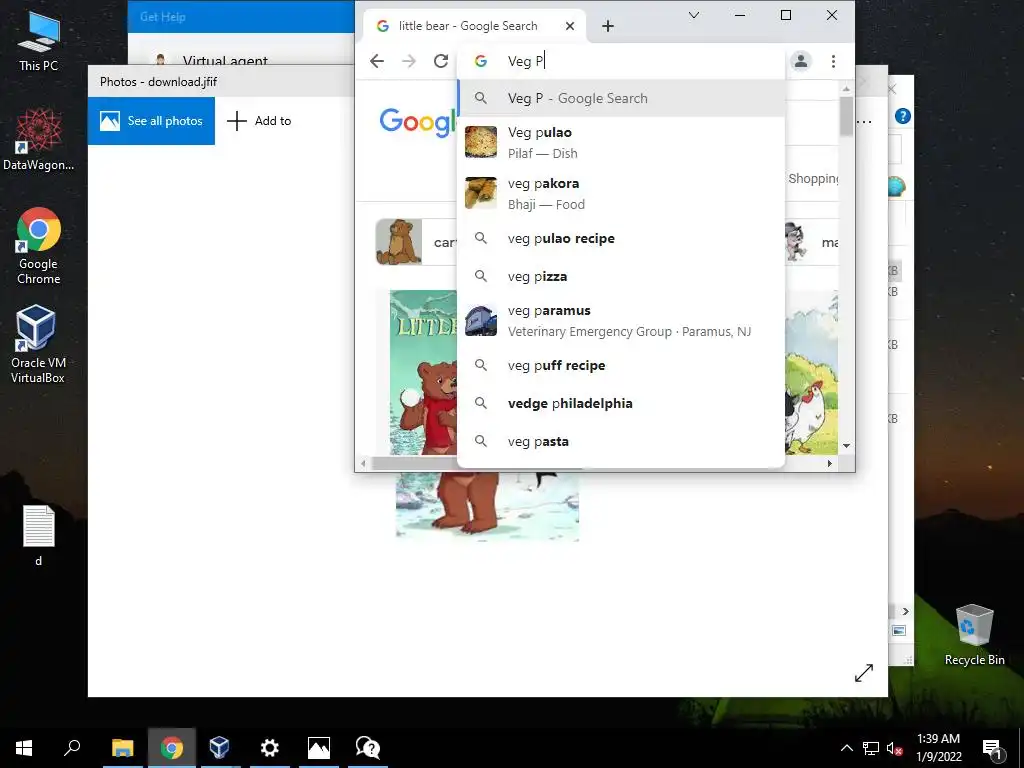The image size is (1024, 768).
Task: Toggle fullscreen arrows icon in Photos window
Action: [x=863, y=673]
